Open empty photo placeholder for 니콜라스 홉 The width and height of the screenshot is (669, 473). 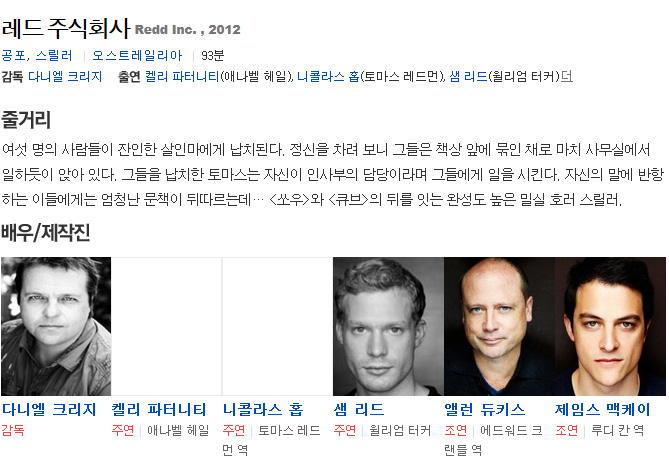[277, 326]
